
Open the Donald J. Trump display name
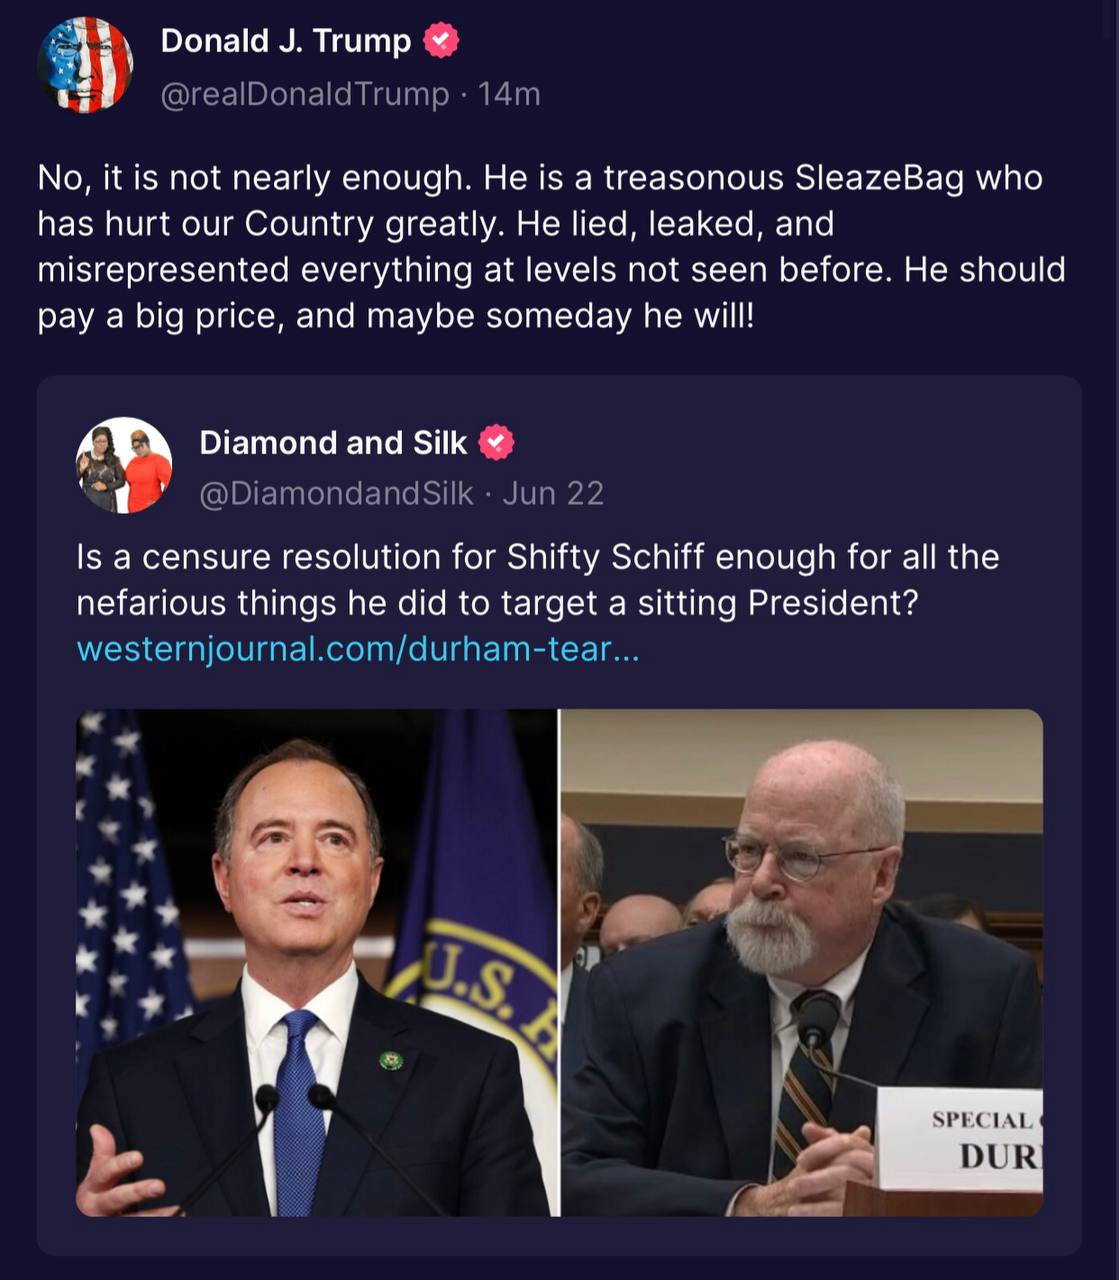pyautogui.click(x=286, y=41)
